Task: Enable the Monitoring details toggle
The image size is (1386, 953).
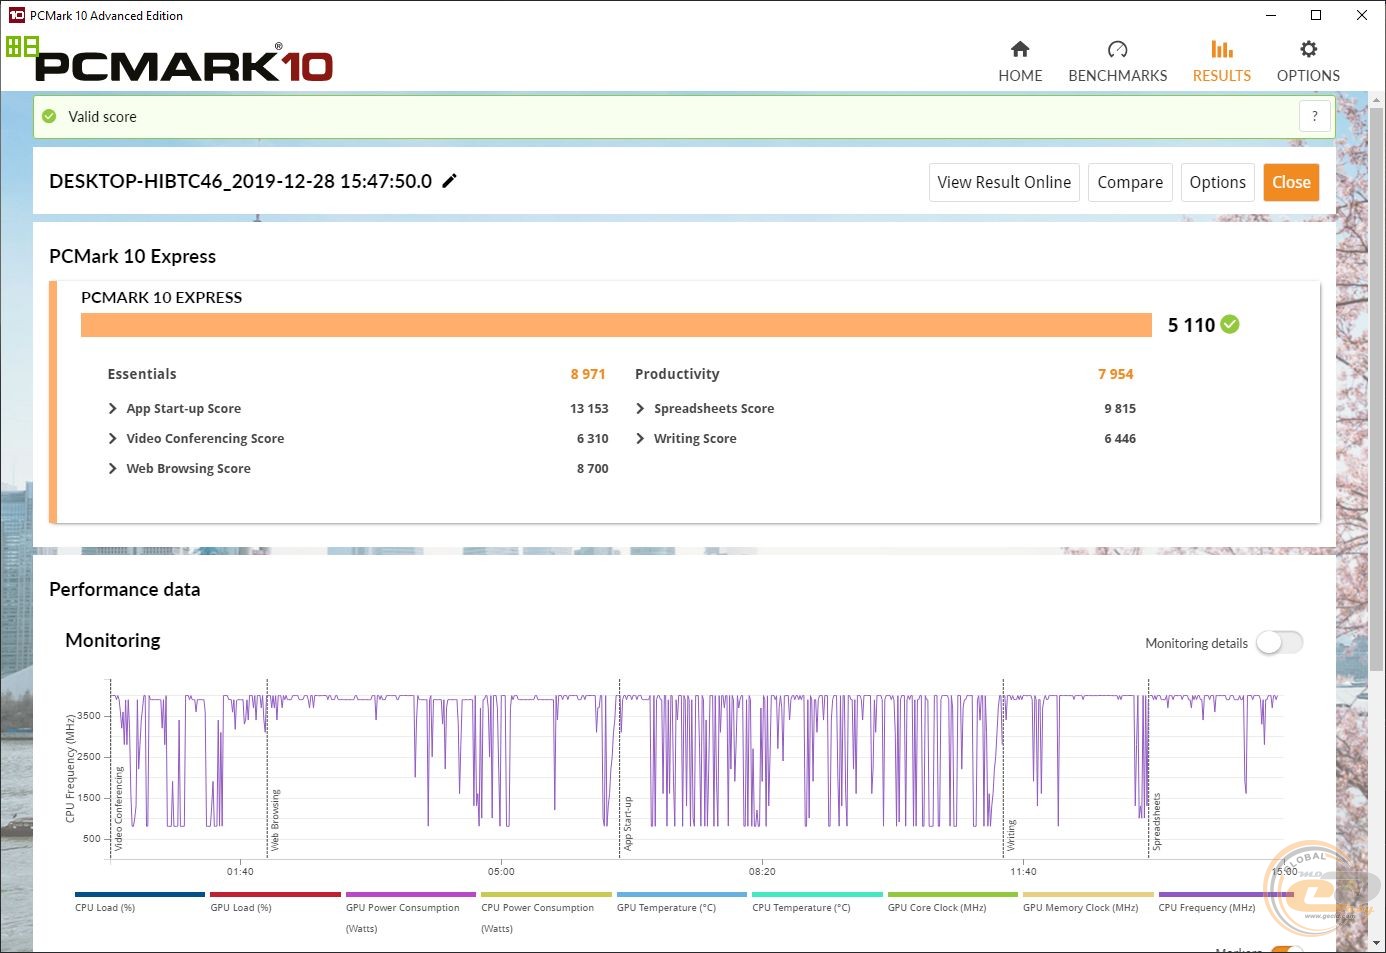Action: (1279, 643)
